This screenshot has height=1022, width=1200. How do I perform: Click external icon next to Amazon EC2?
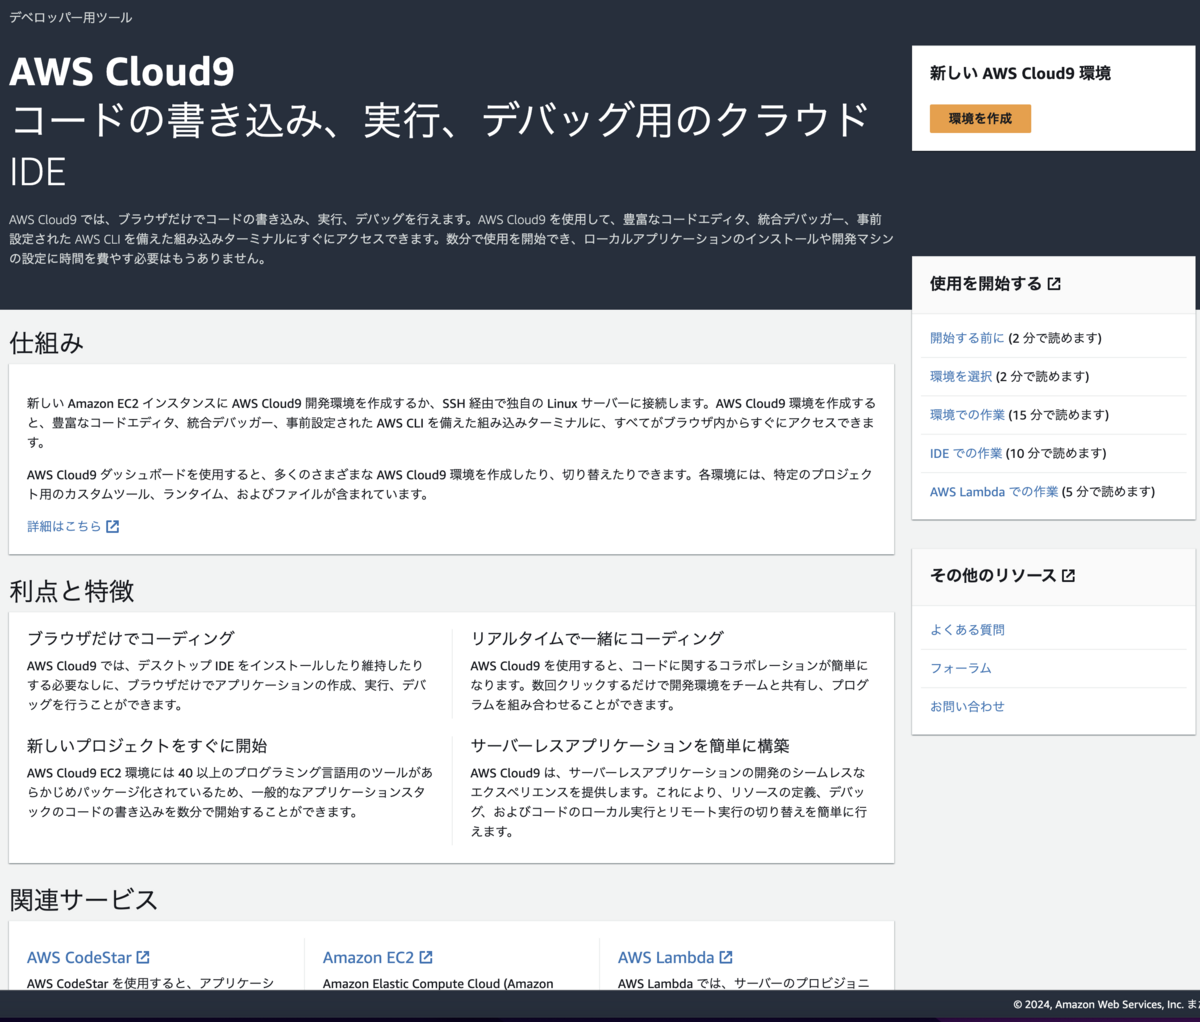coord(426,957)
